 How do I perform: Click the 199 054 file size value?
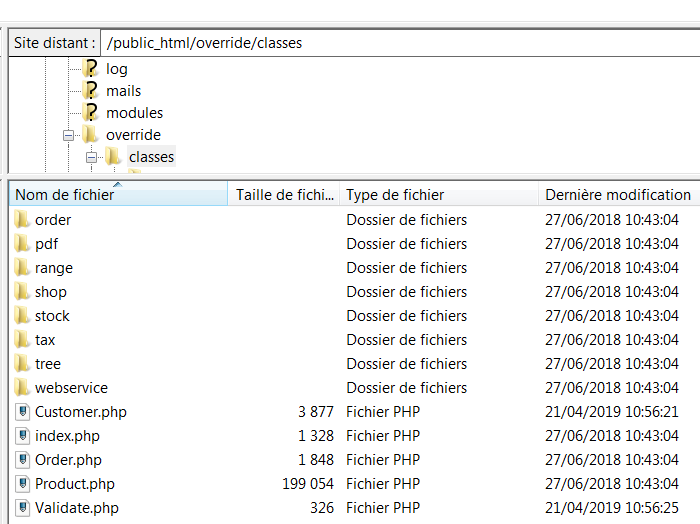[308, 484]
